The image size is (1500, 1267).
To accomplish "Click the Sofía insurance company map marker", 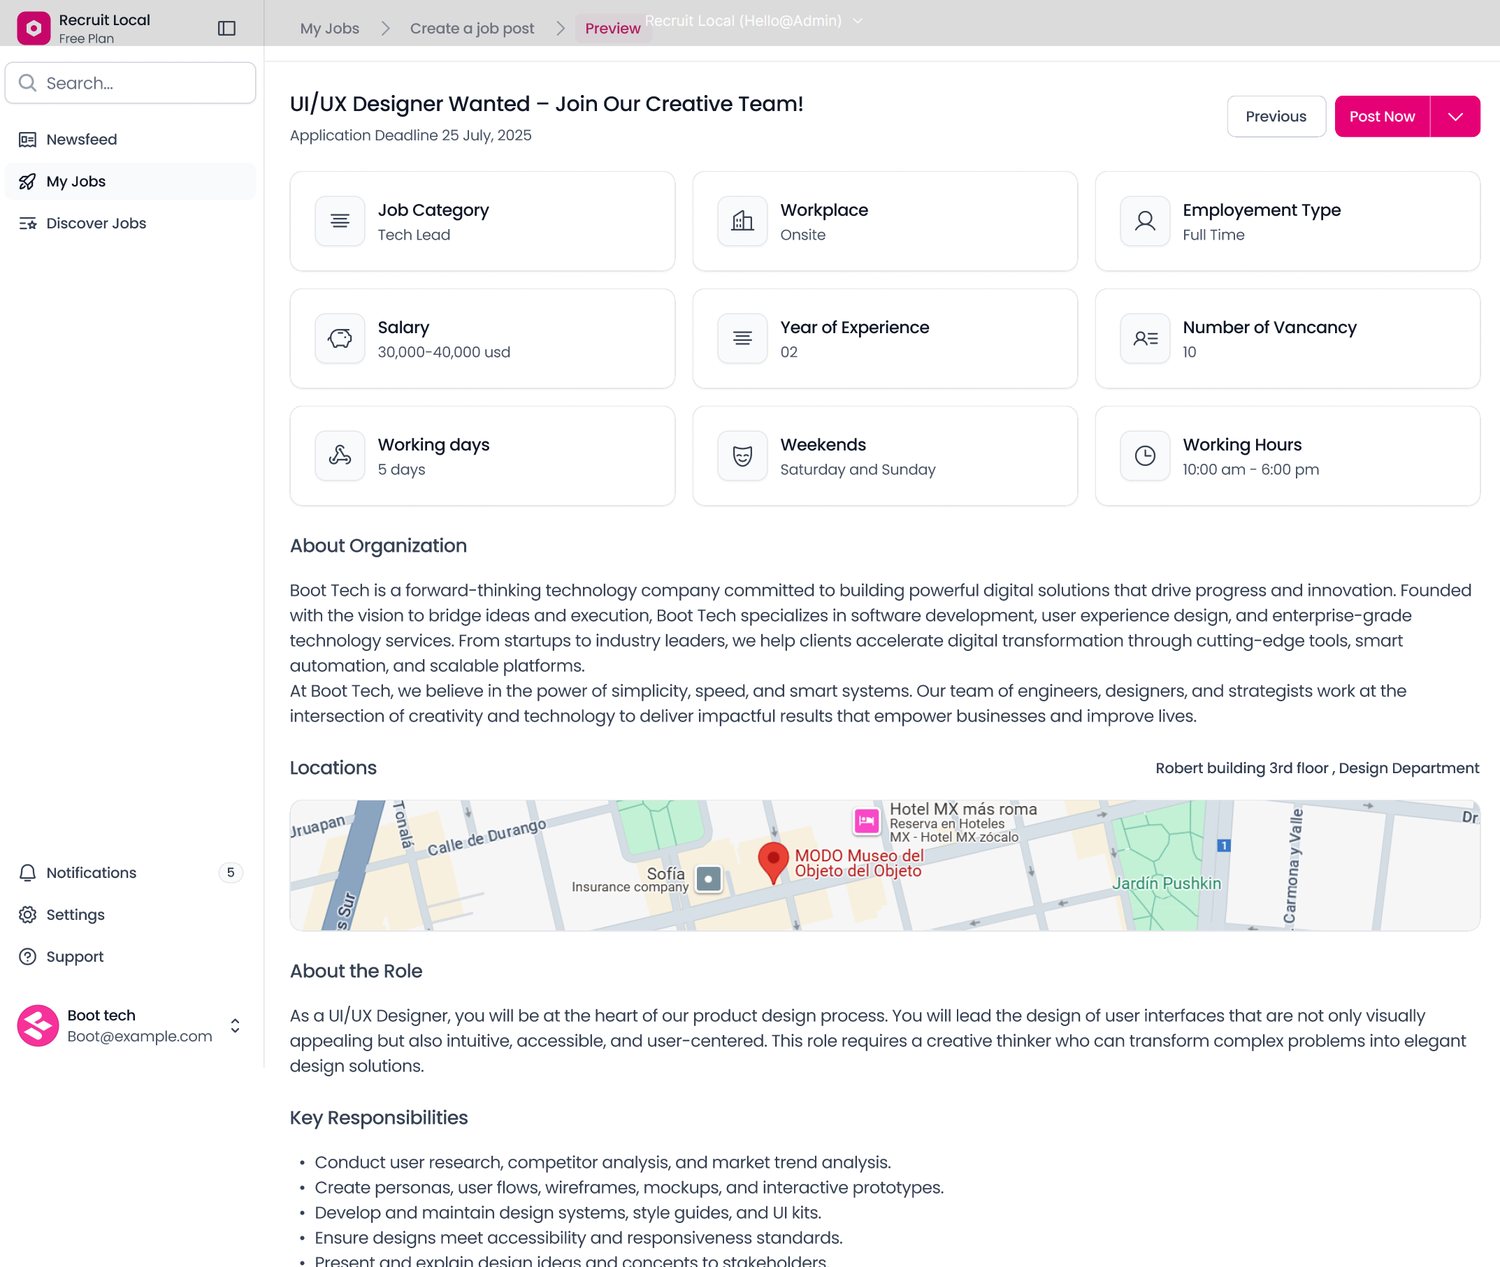I will click(x=709, y=879).
